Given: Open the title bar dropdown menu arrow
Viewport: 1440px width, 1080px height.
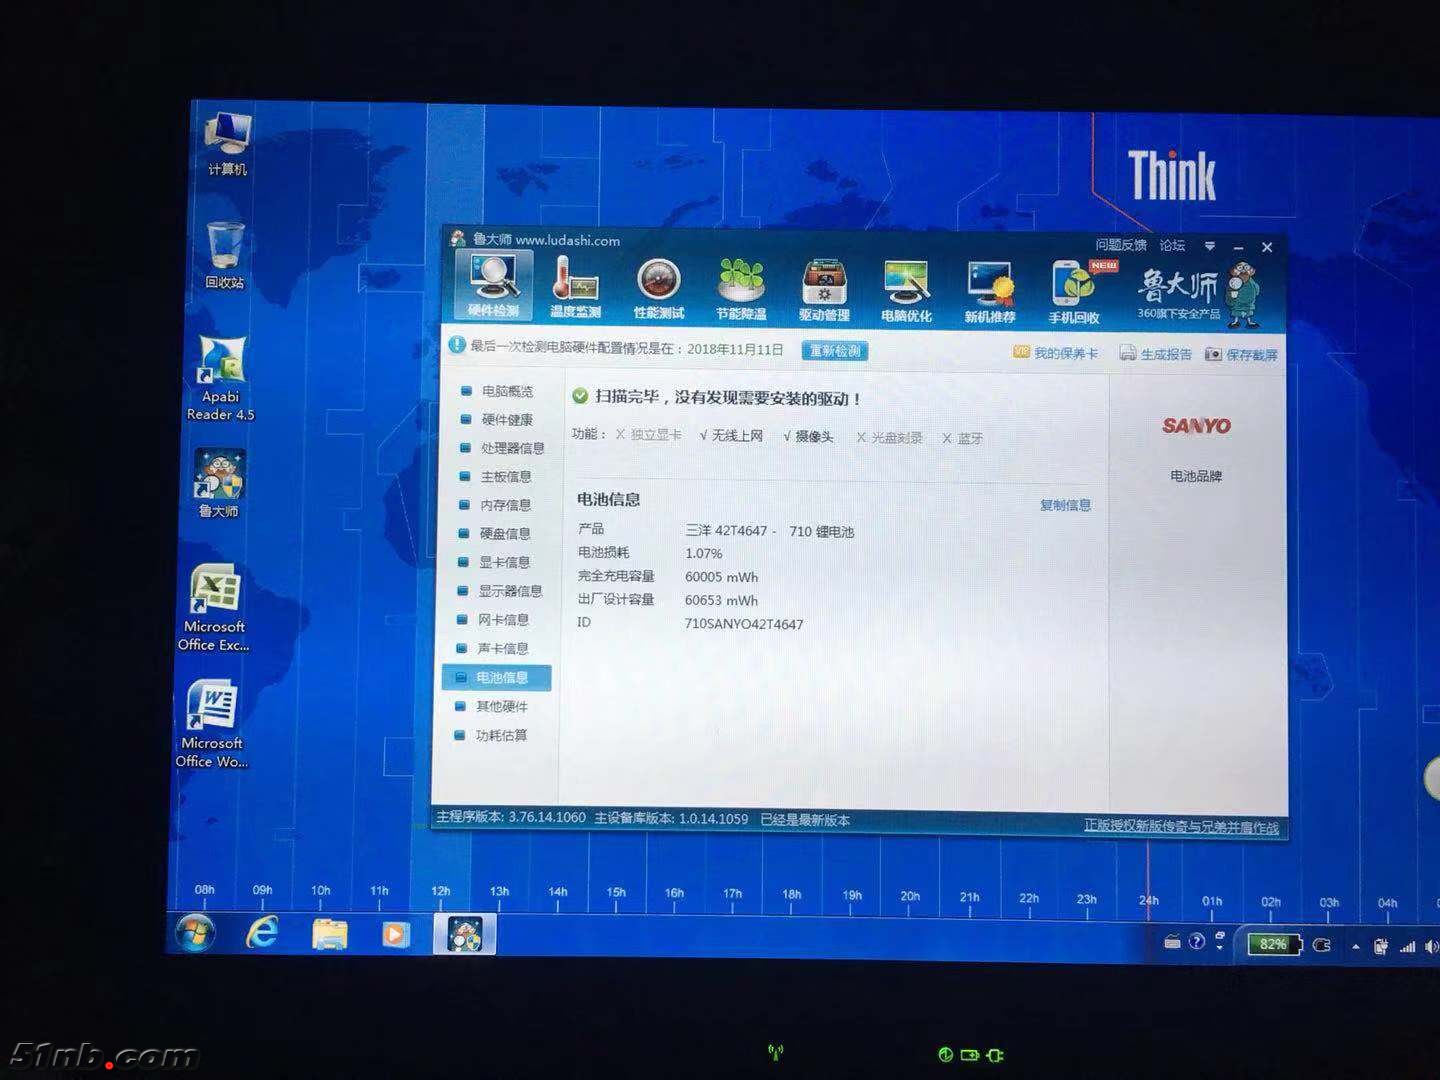Looking at the screenshot, I should (x=1210, y=246).
